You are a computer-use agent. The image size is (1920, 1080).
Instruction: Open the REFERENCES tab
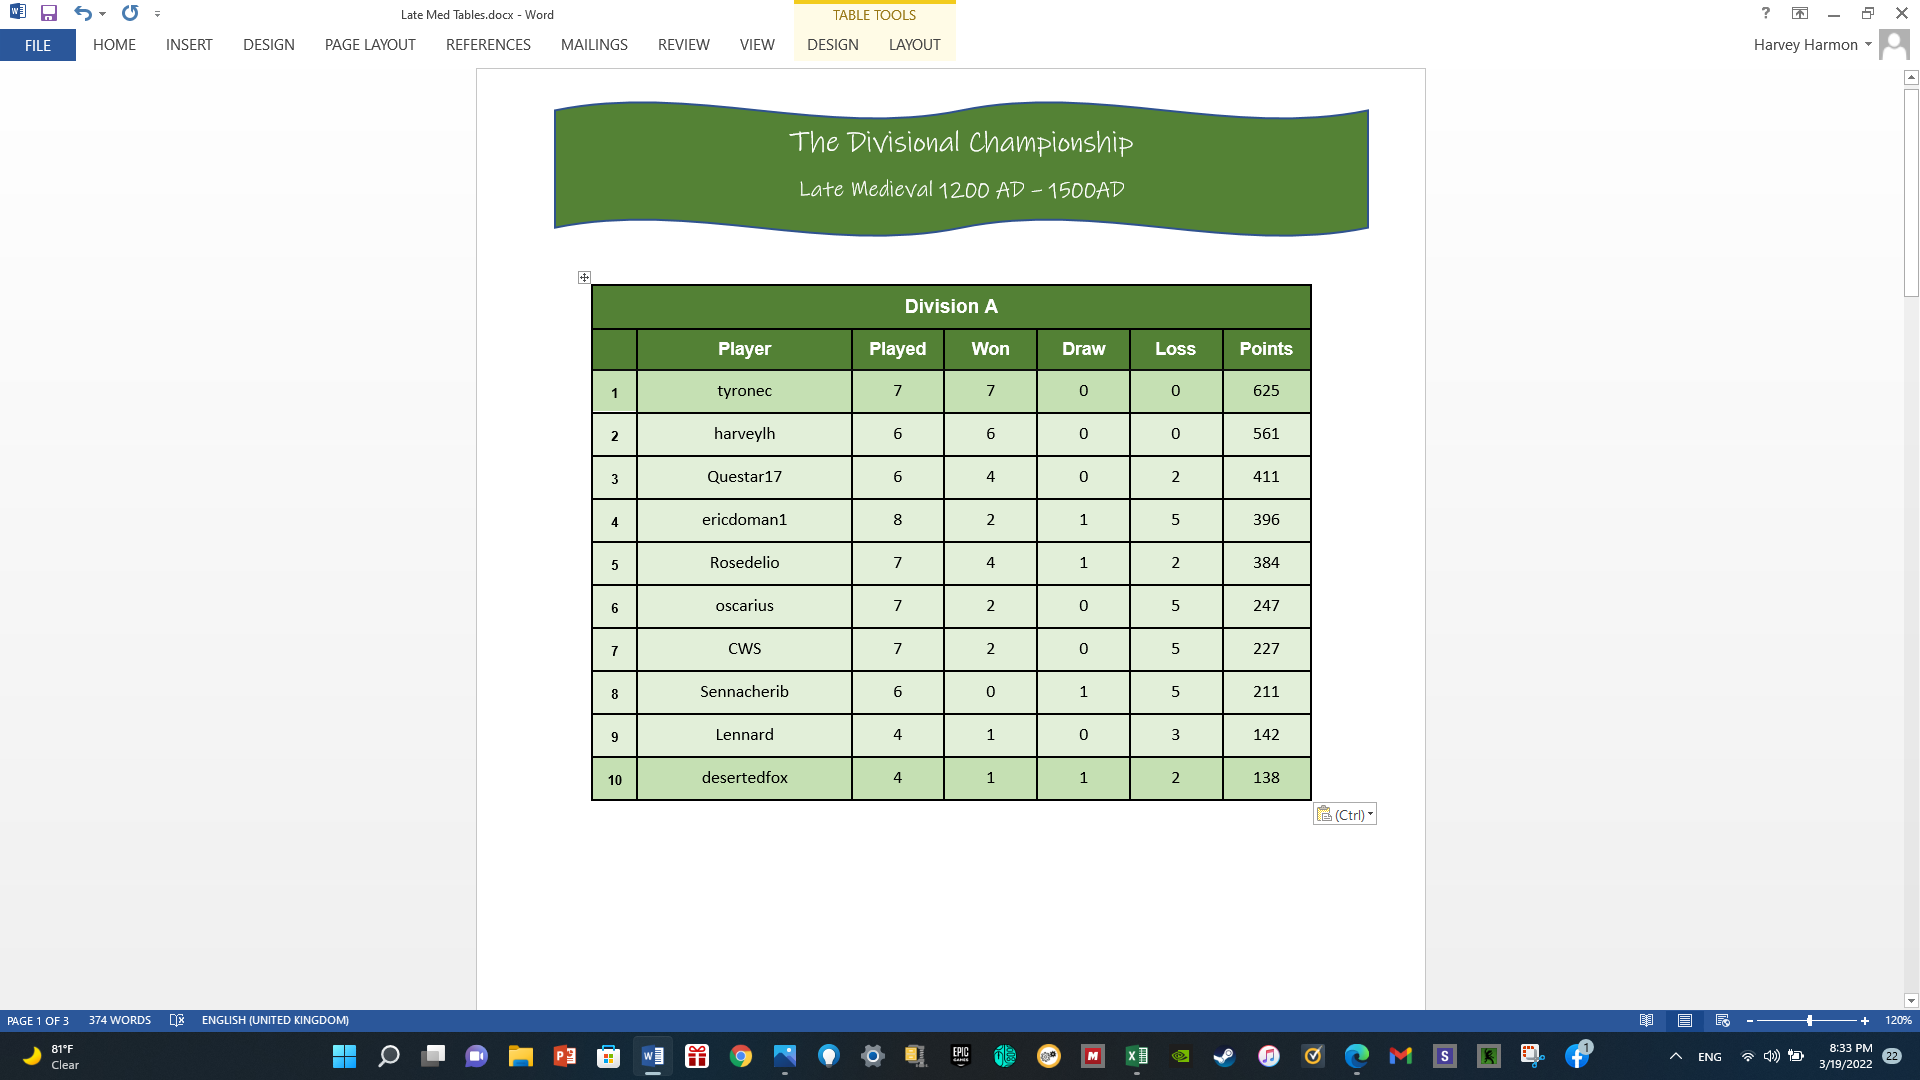click(x=488, y=45)
